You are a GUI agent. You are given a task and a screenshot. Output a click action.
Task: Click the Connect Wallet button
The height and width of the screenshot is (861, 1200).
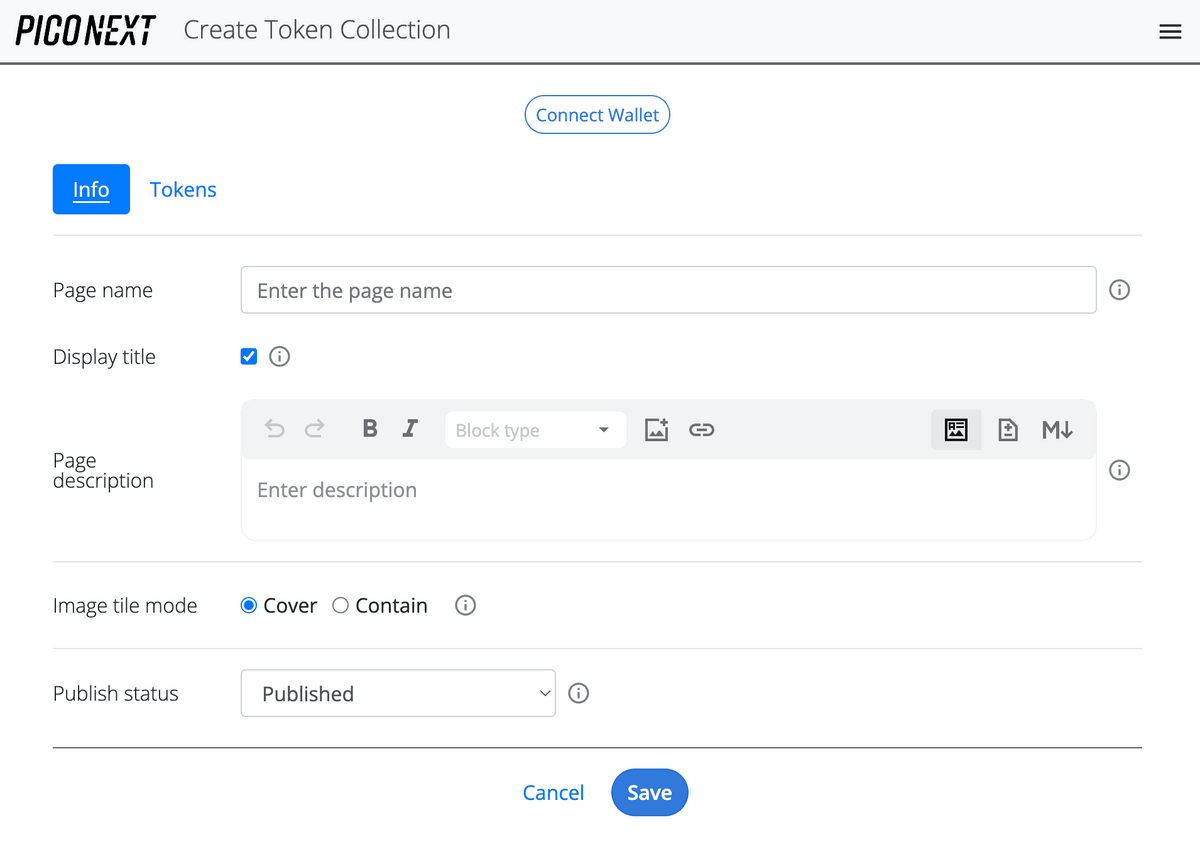click(x=597, y=114)
